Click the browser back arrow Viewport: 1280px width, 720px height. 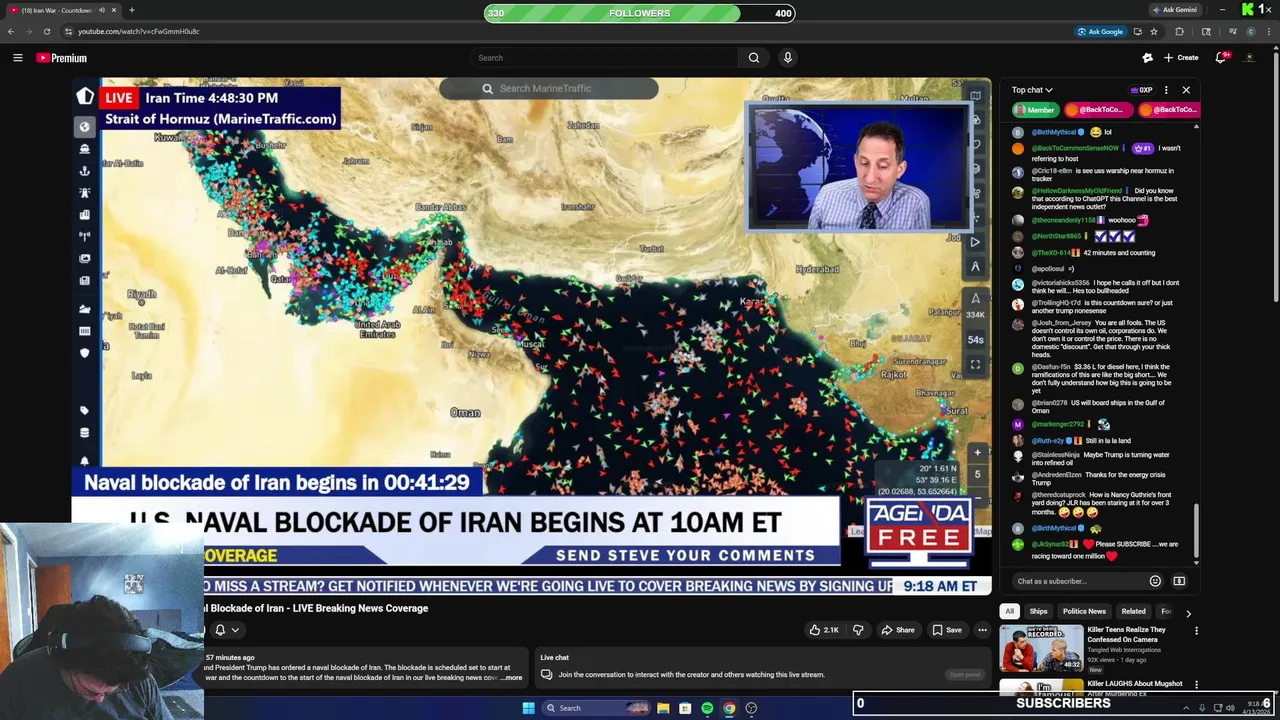coord(11,31)
